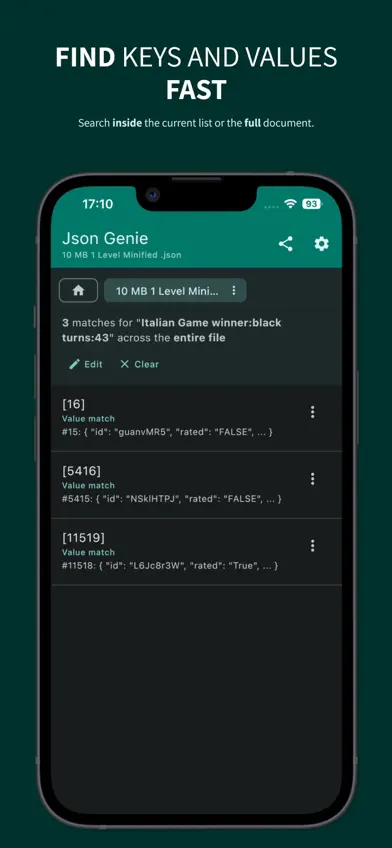Clear the current search
Viewport: 392px width, 848px height.
(x=139, y=364)
